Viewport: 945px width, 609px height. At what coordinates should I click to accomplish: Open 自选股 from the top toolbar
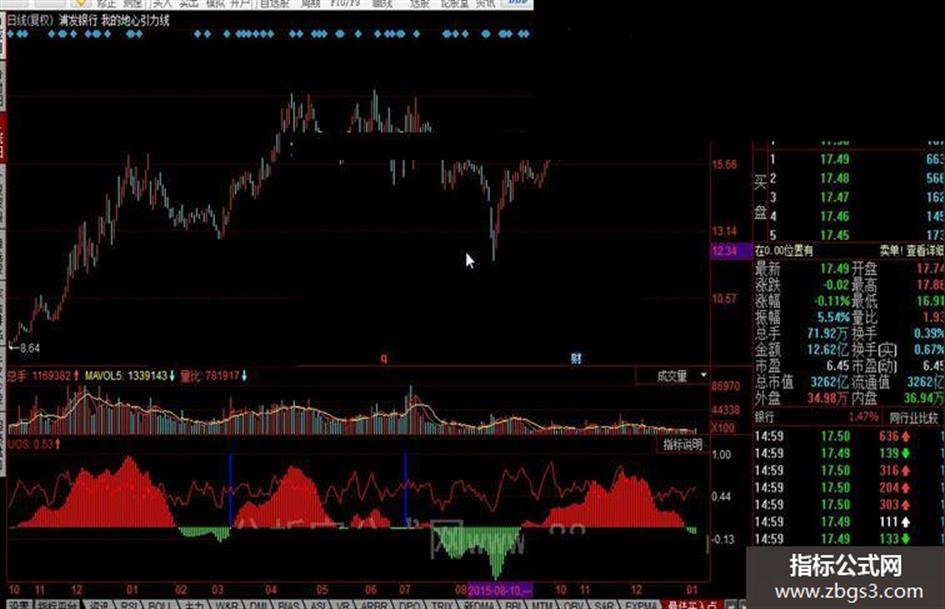point(274,4)
